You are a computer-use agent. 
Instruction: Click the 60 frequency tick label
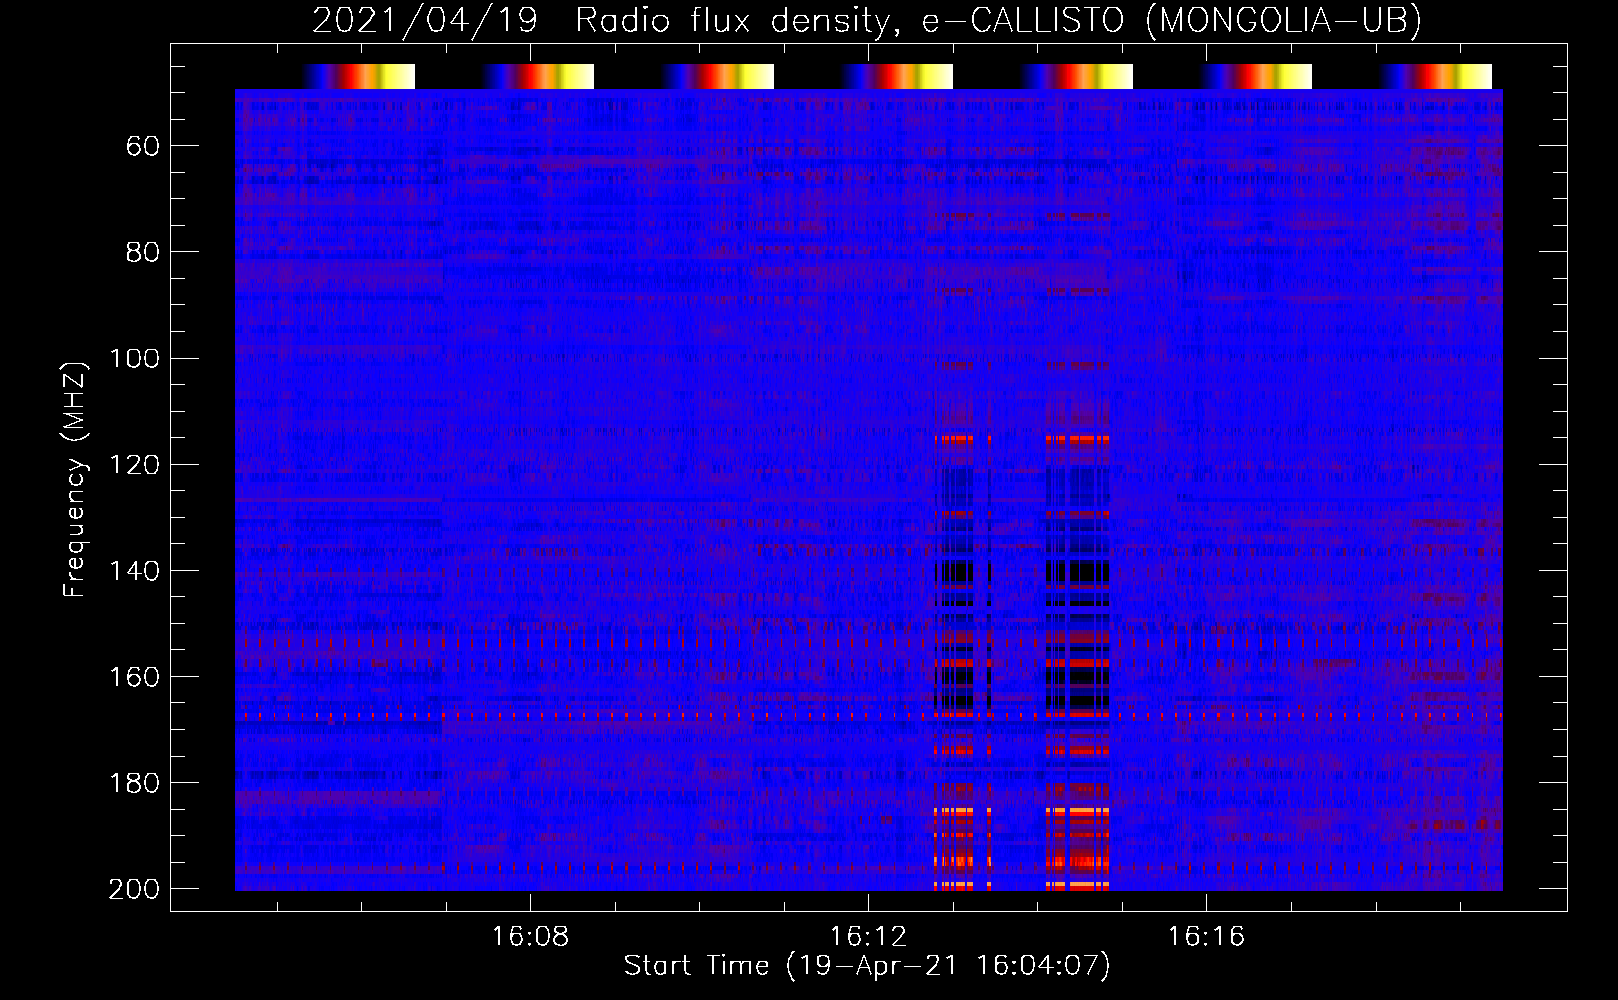(143, 147)
